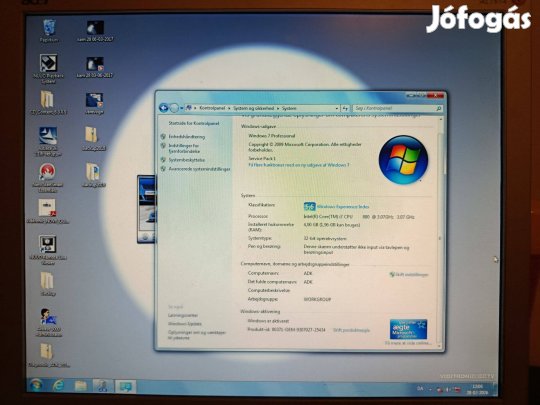
Task: Click the System og sikkerhed breadcrumb
Action: [x=253, y=108]
